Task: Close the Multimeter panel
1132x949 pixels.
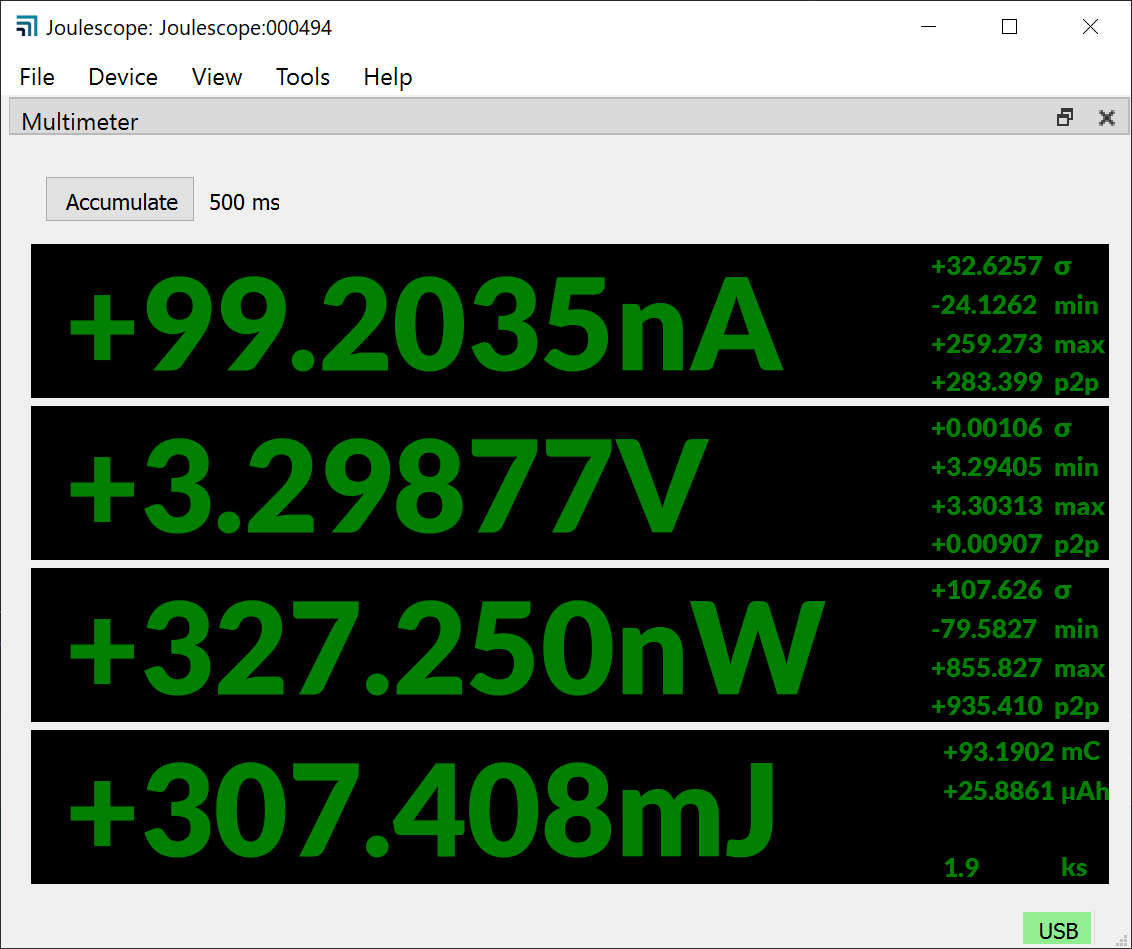Action: pos(1107,118)
